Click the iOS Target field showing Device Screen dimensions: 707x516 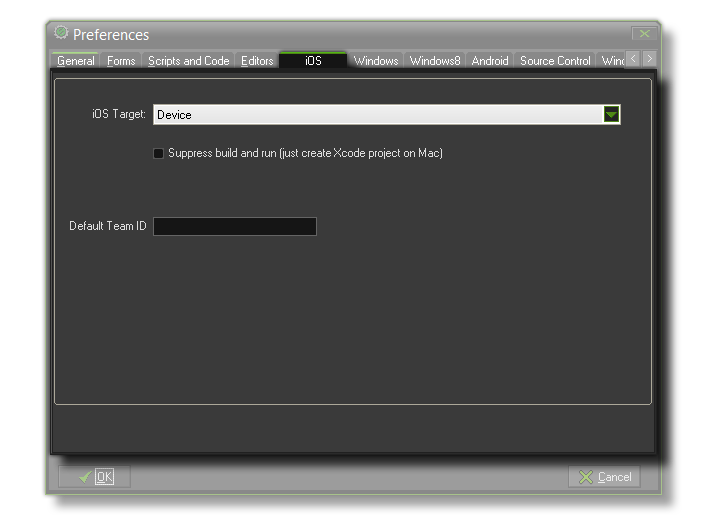[377, 115]
